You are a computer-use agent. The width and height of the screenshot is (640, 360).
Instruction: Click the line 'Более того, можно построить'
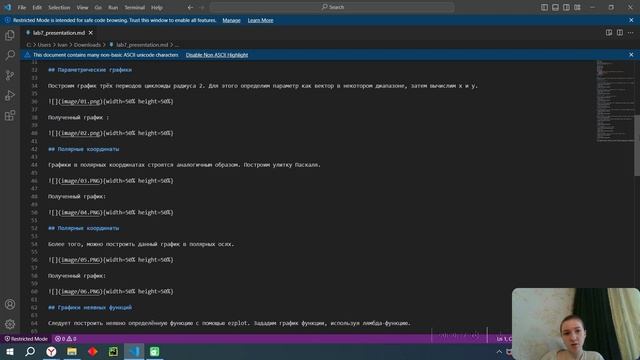pos(141,244)
